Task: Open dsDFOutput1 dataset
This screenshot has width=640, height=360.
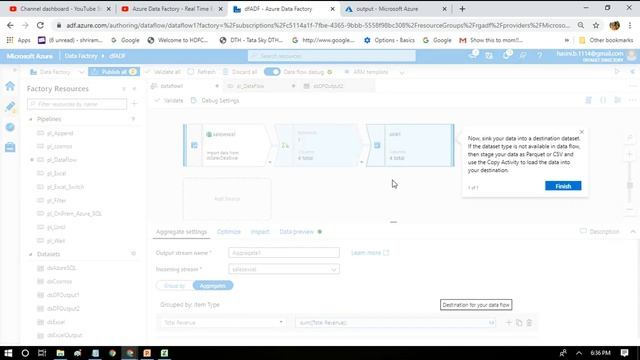Action: [x=63, y=295]
